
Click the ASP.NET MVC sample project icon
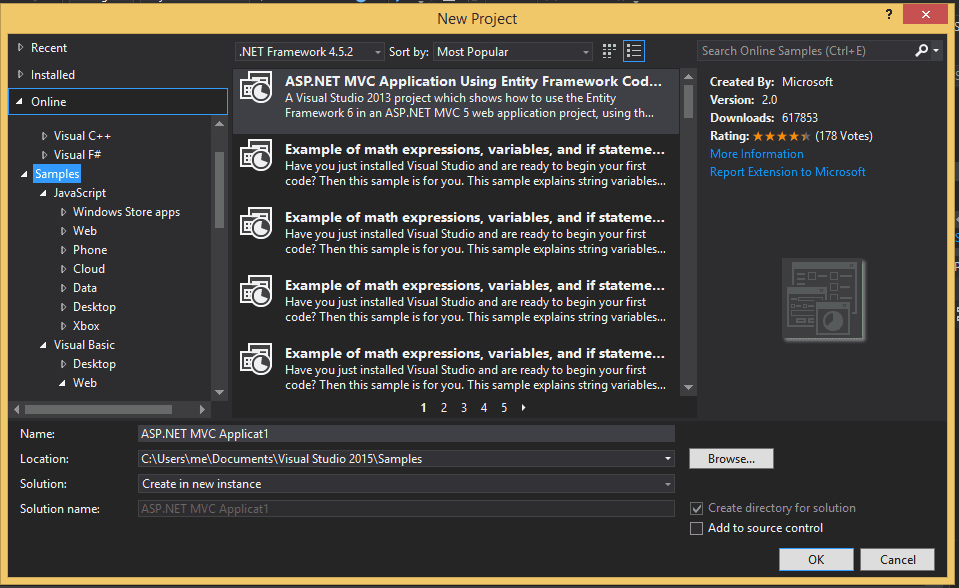(x=257, y=89)
